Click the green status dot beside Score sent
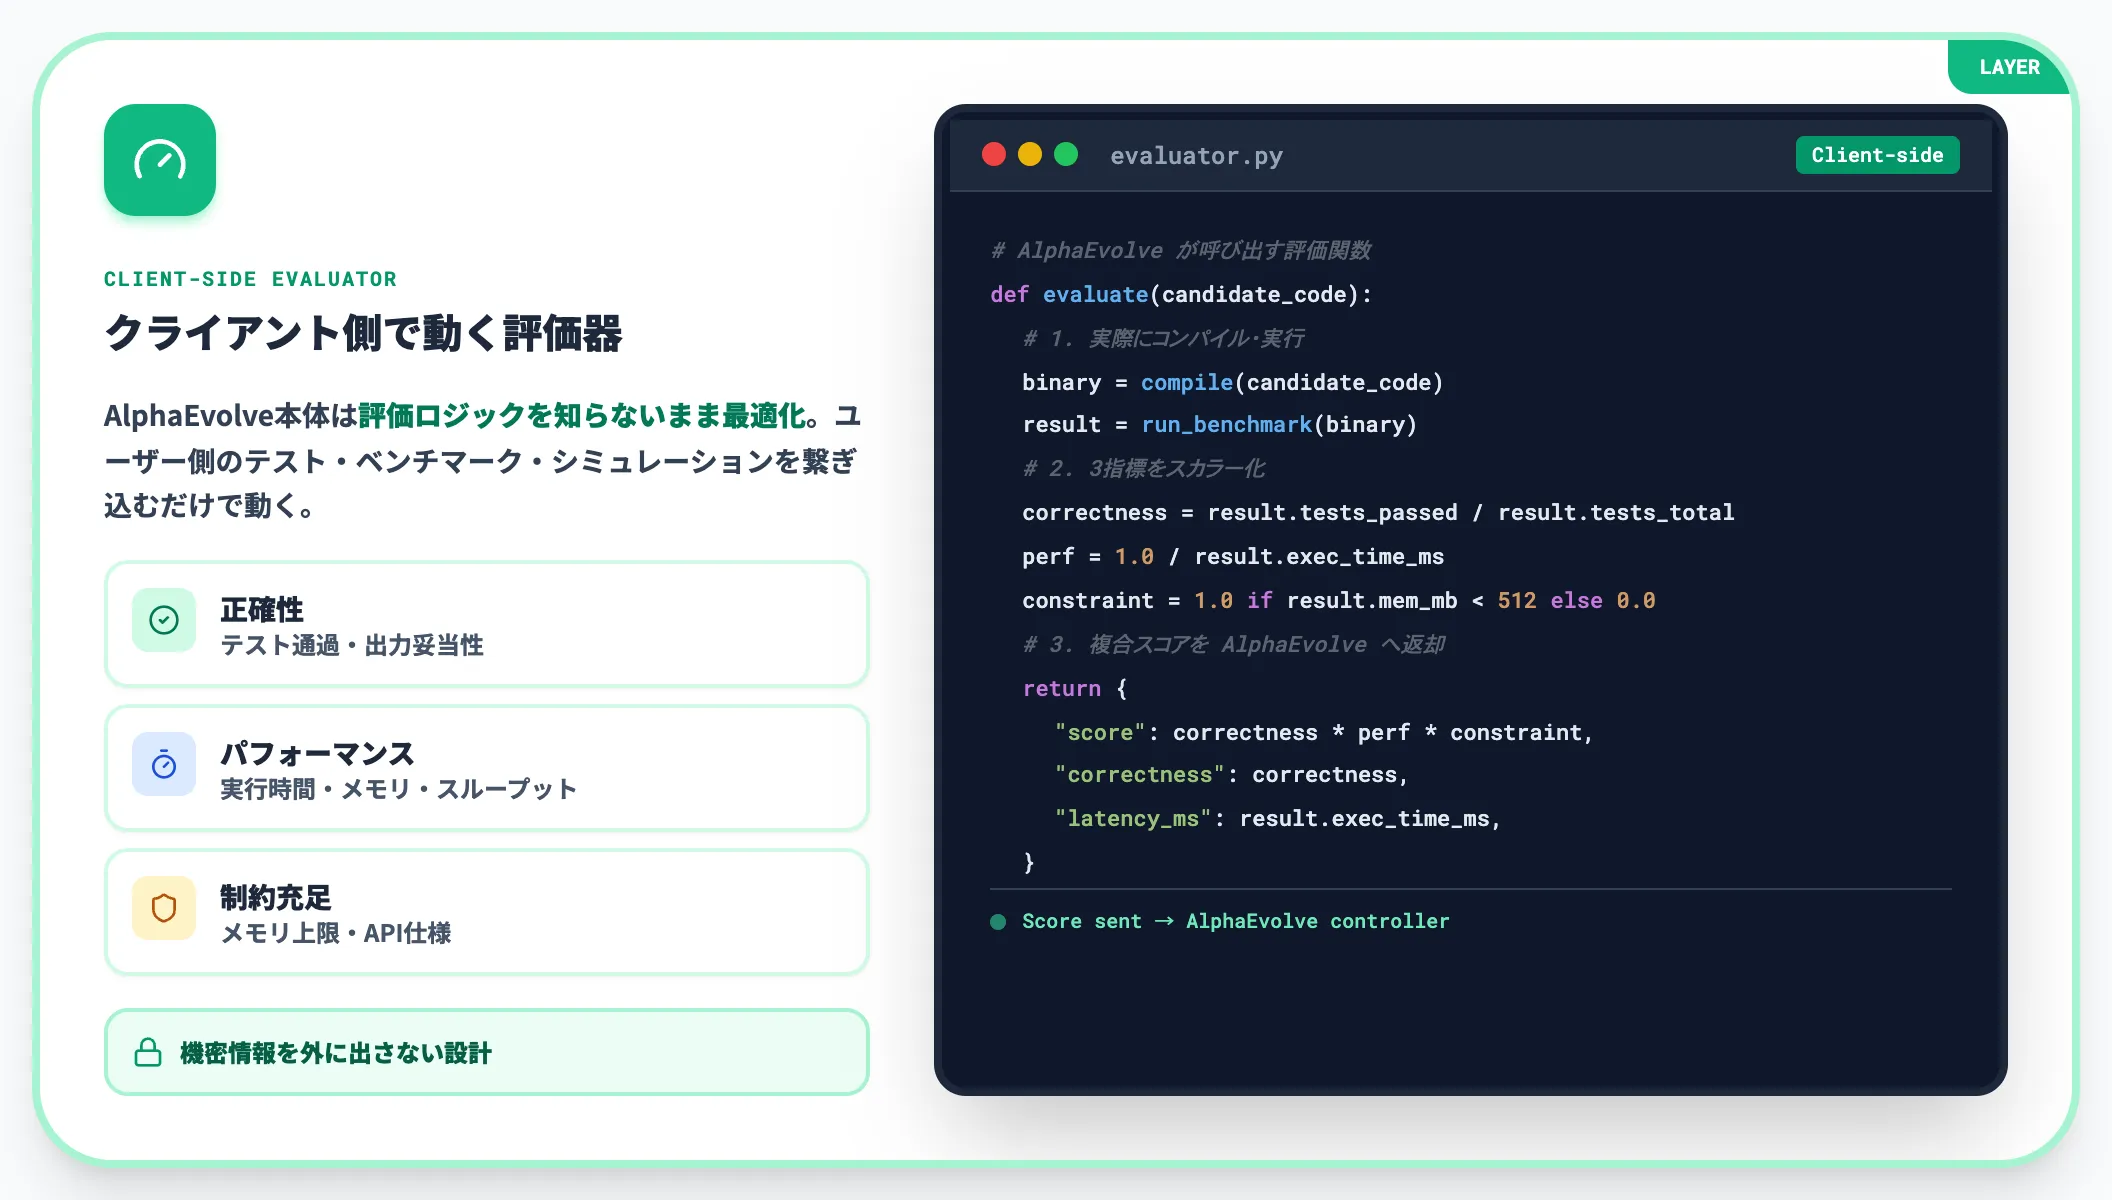 (x=998, y=922)
